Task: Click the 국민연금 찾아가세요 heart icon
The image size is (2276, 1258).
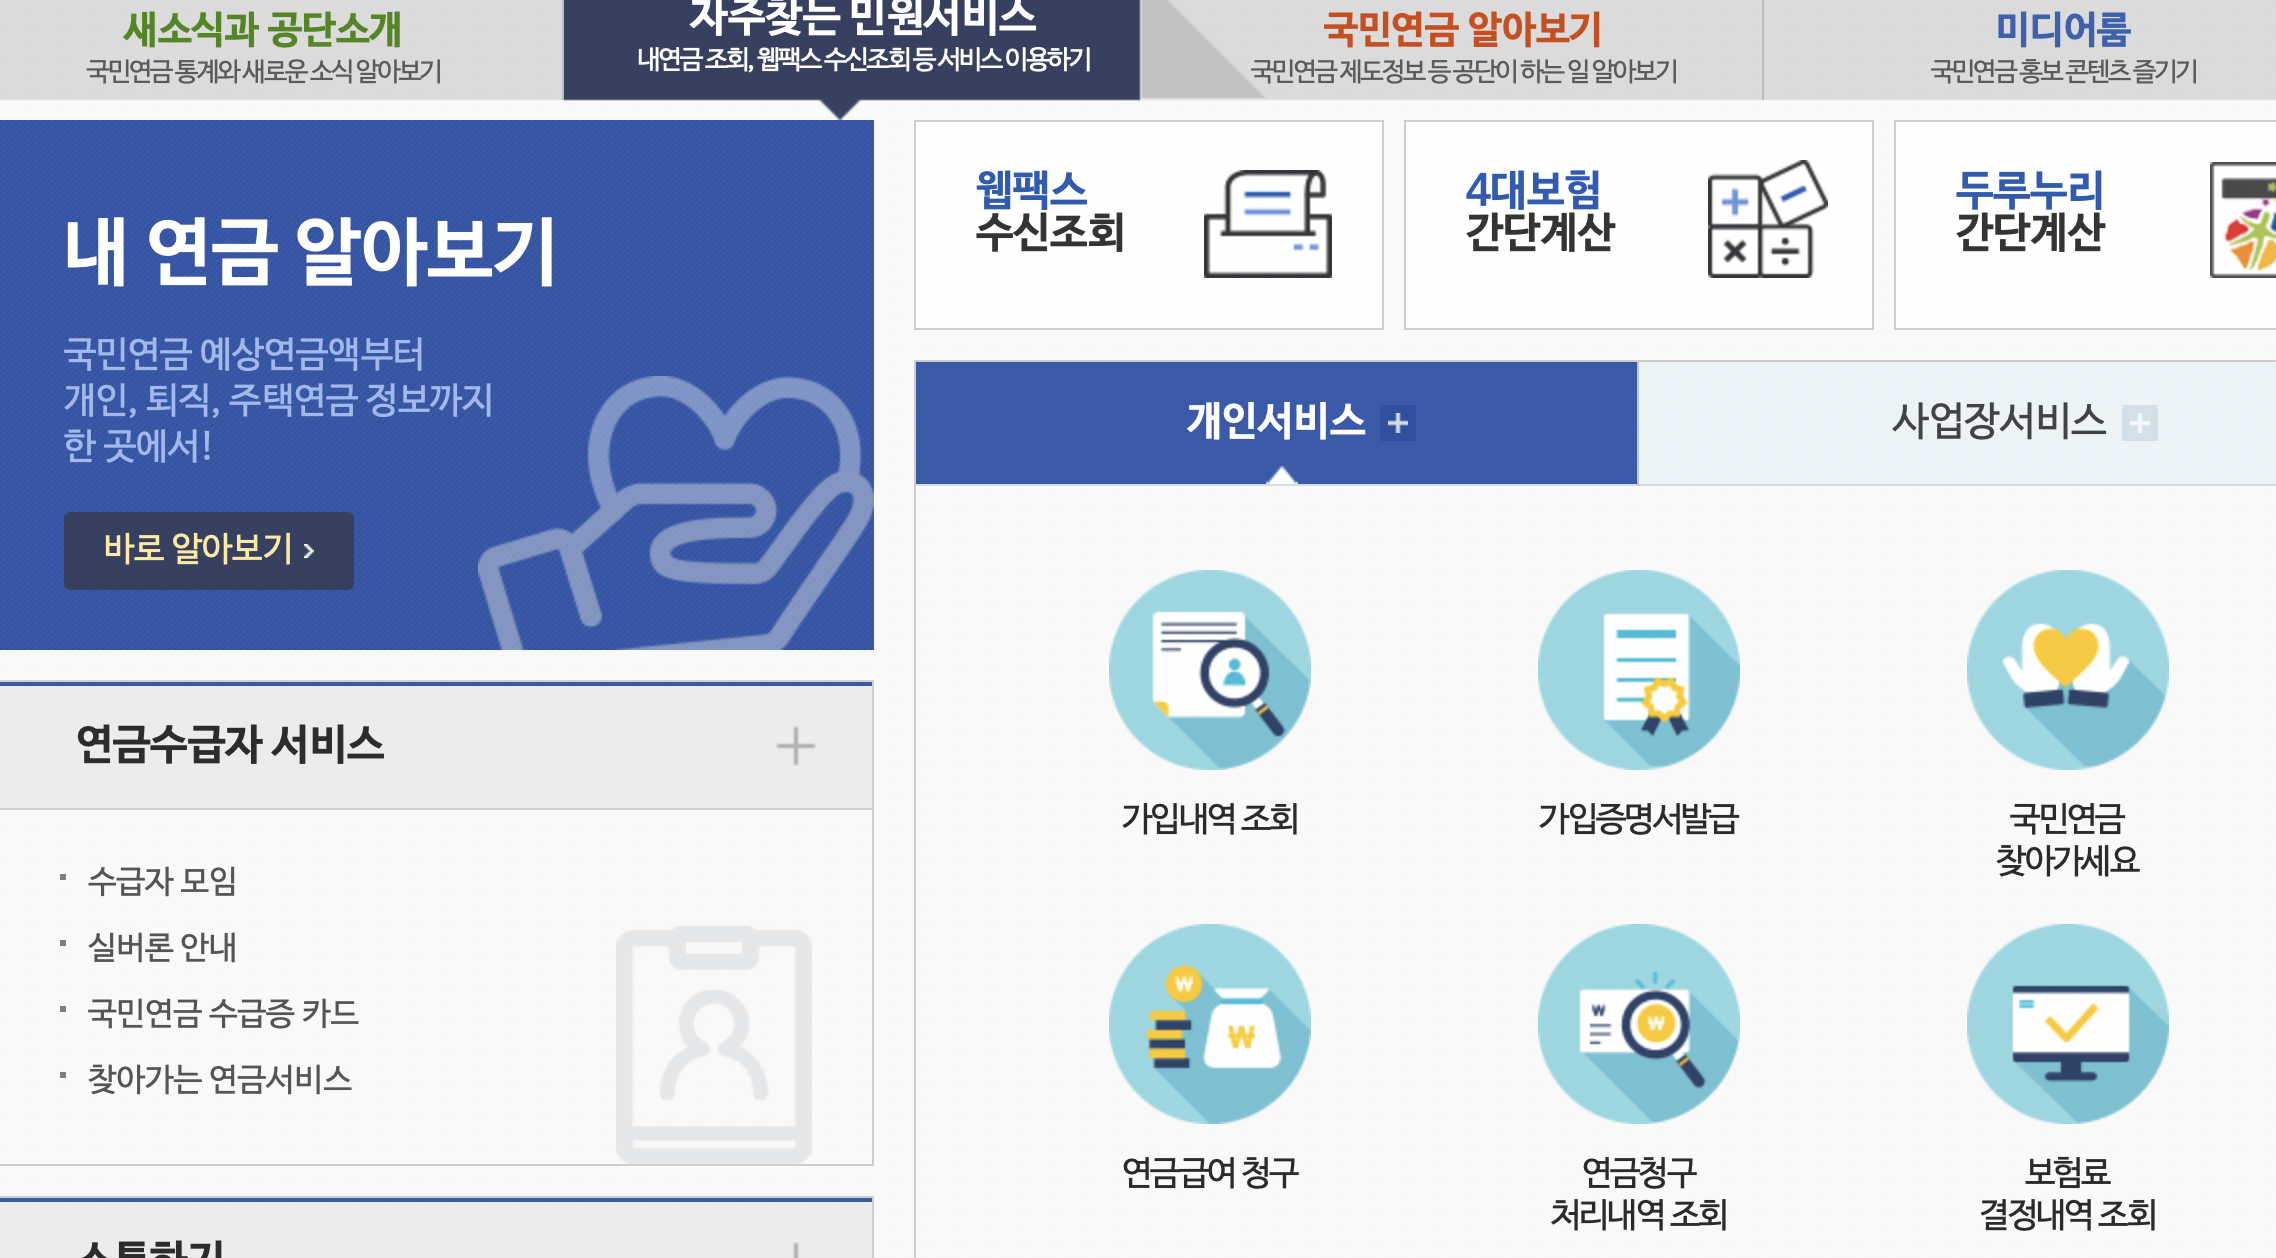Action: (x=2066, y=670)
